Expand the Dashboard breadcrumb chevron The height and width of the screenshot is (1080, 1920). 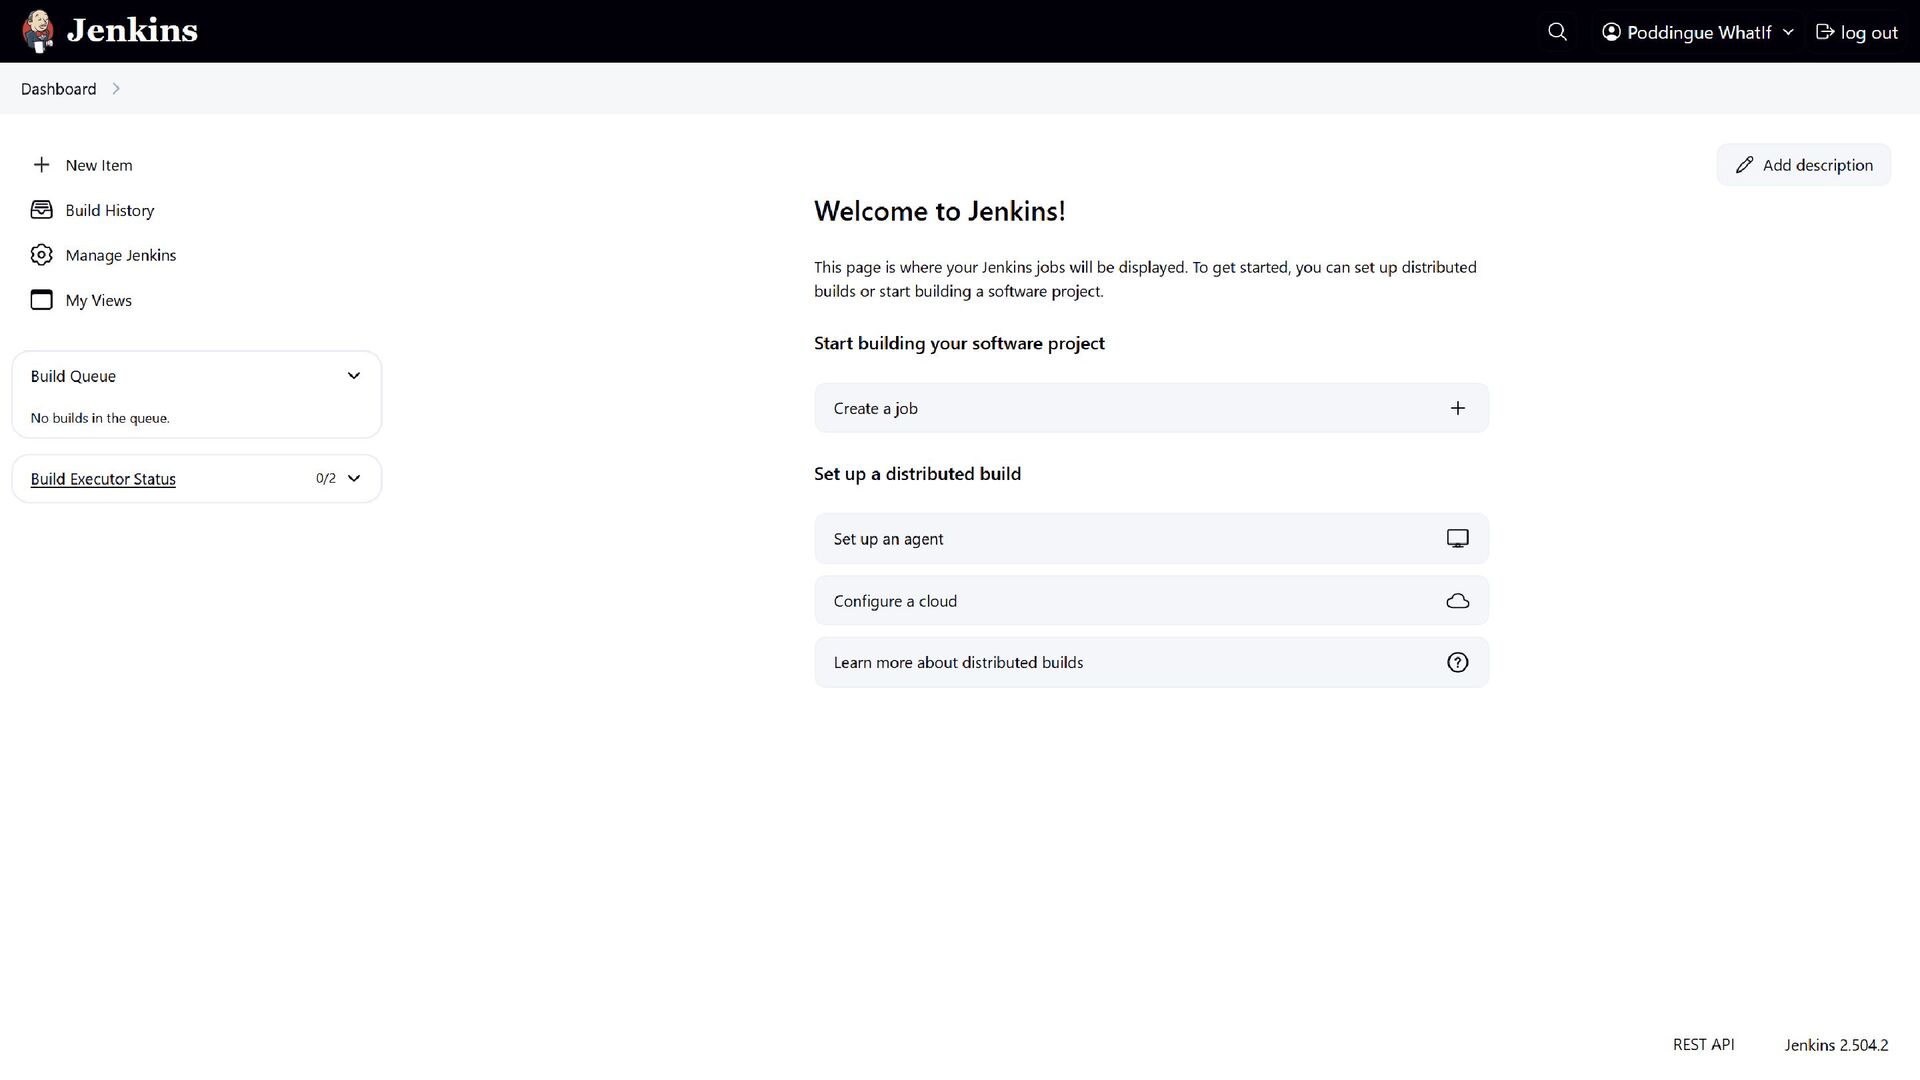pos(116,89)
